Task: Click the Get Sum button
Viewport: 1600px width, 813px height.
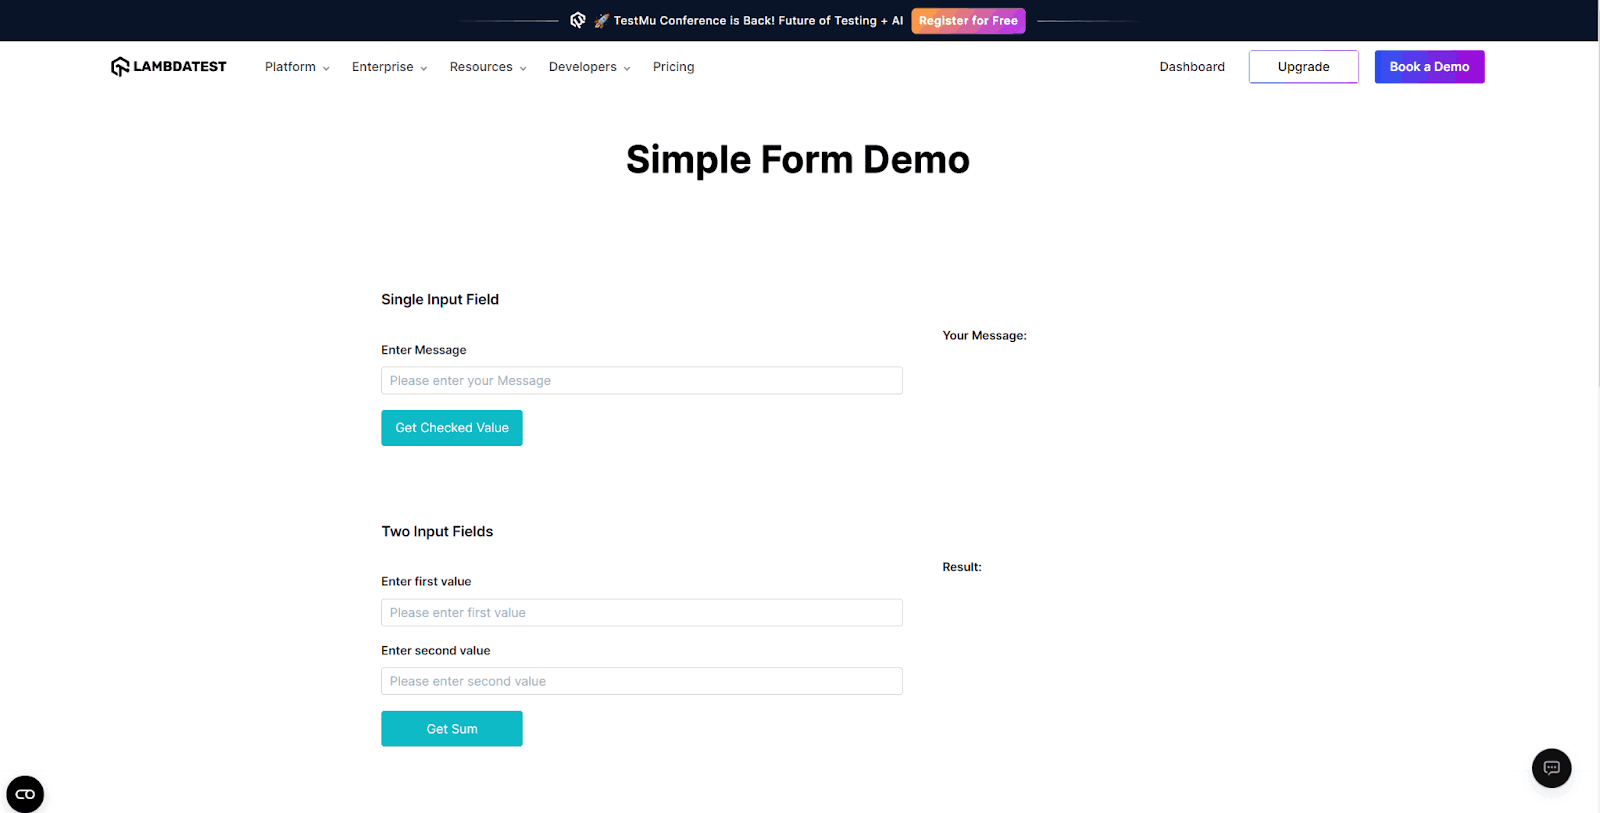Action: click(451, 729)
